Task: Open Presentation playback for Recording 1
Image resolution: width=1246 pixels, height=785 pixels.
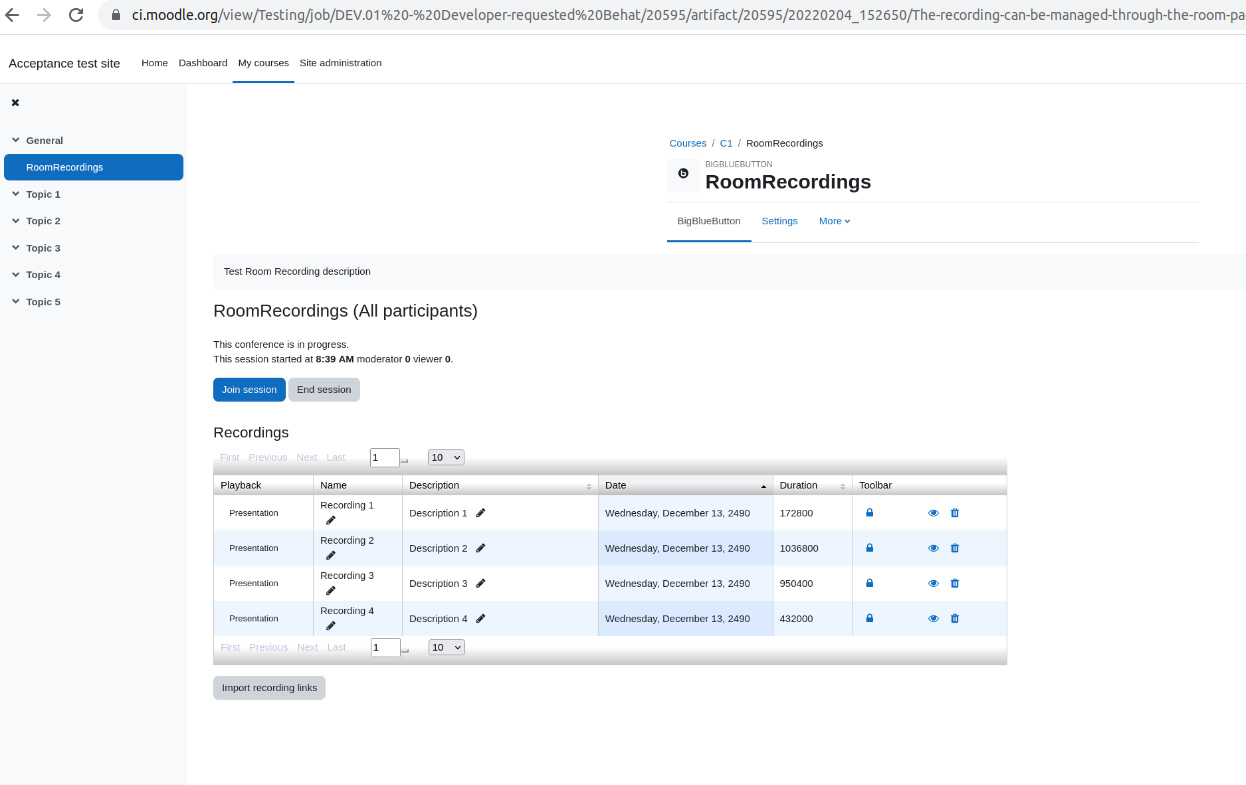Action: (x=254, y=513)
